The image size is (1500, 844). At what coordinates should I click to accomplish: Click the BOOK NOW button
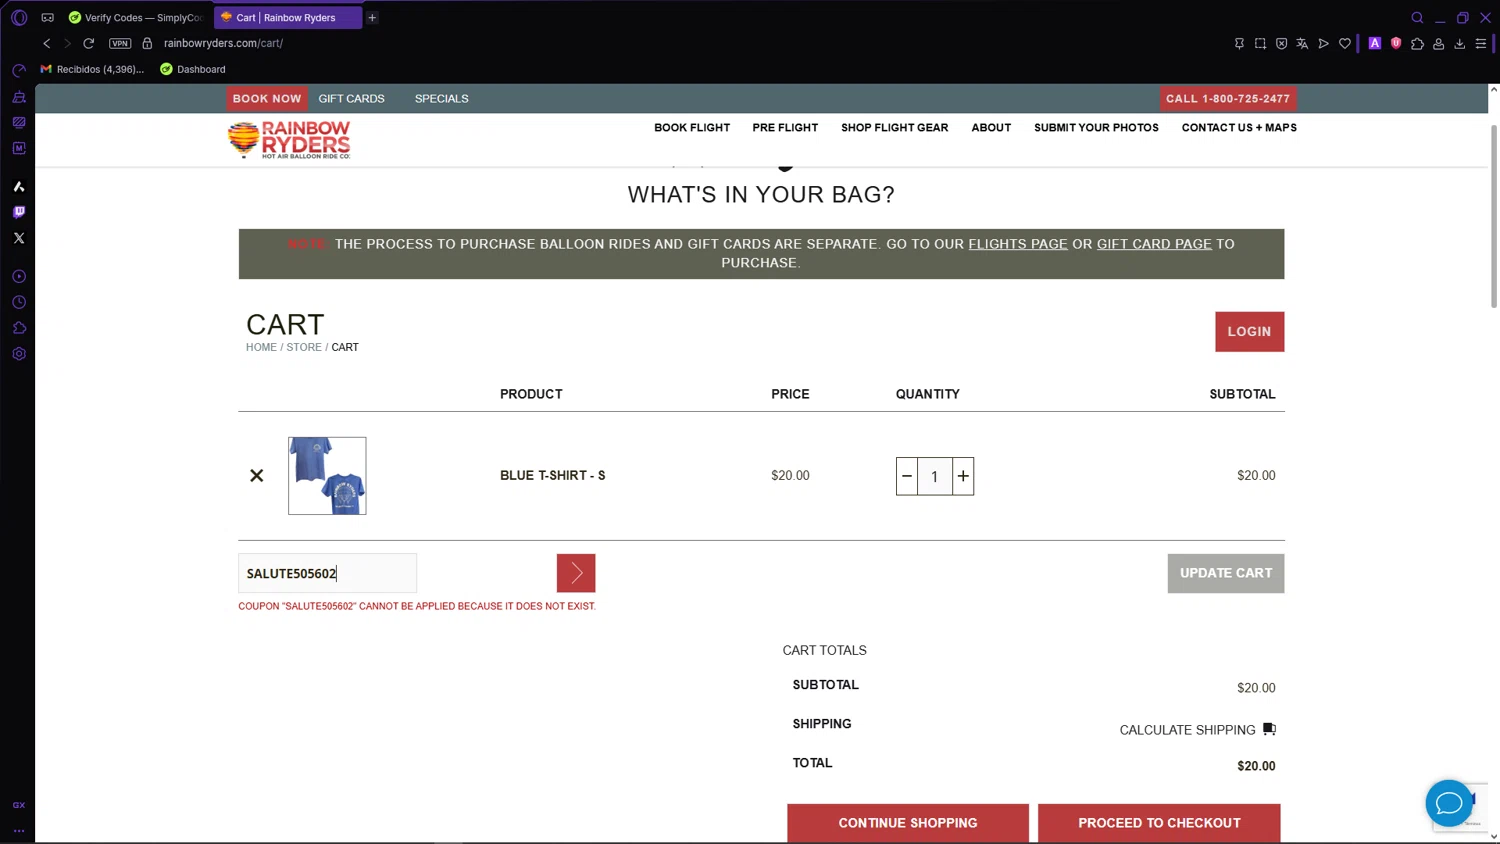tap(267, 99)
